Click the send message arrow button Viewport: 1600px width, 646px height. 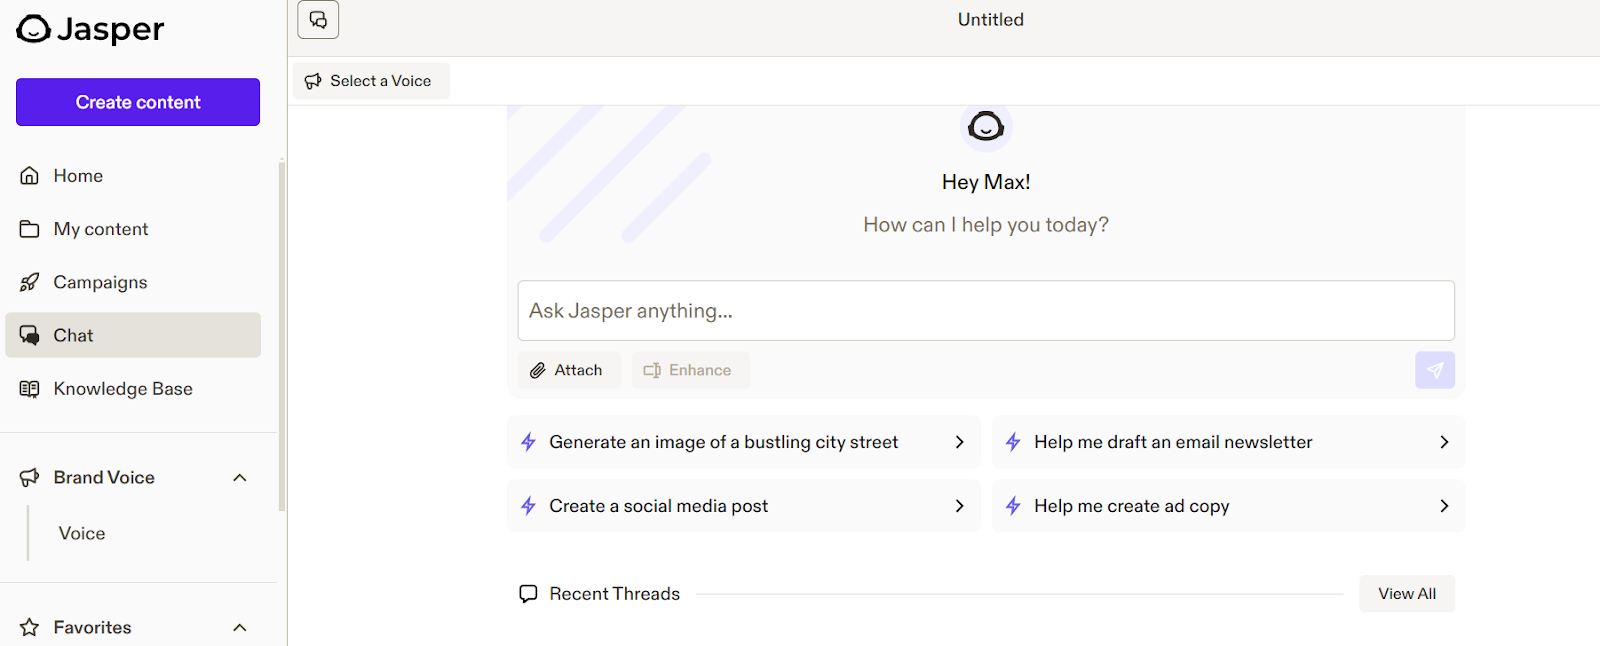[1435, 370]
